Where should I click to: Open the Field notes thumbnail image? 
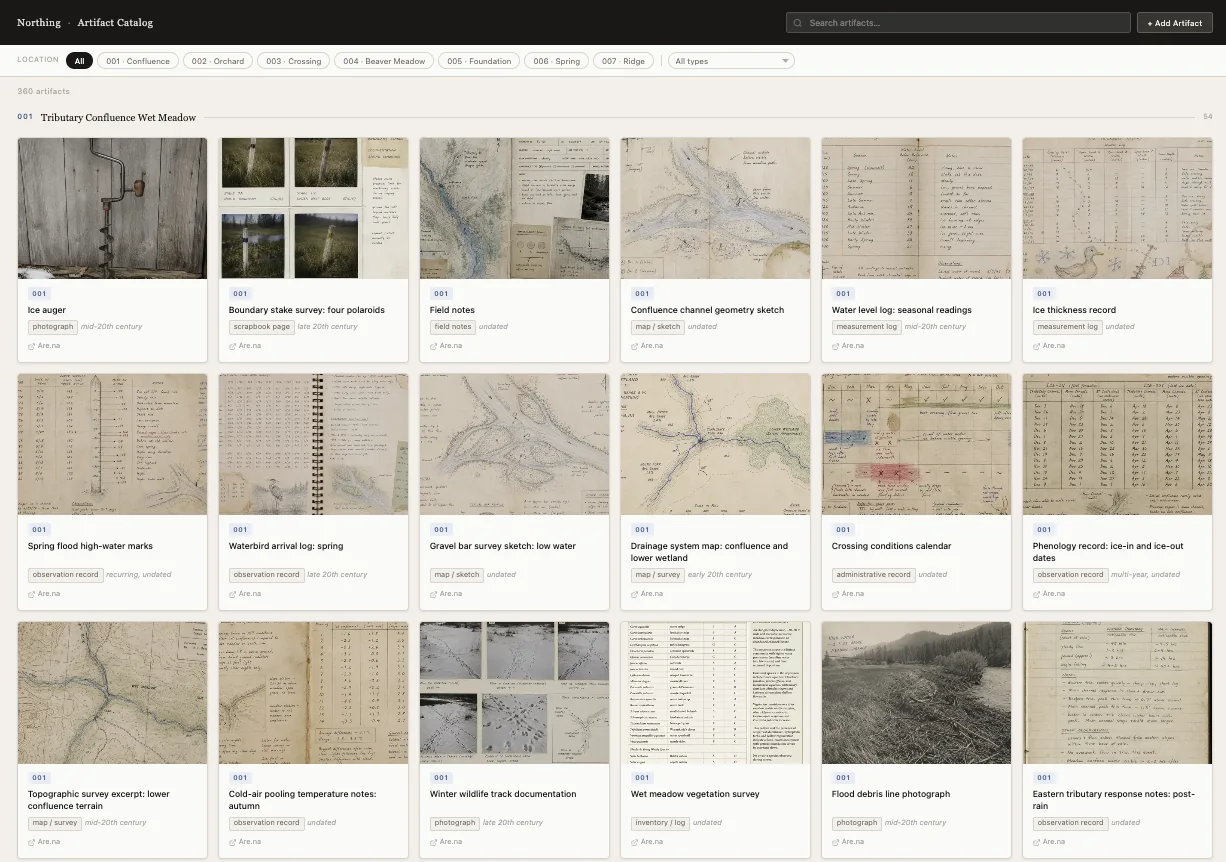coord(514,208)
